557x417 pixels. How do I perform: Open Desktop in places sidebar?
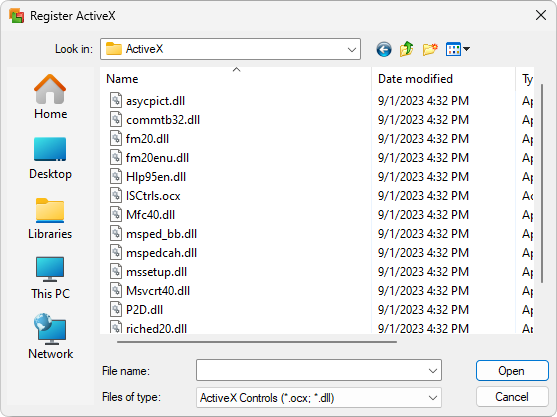point(50,158)
